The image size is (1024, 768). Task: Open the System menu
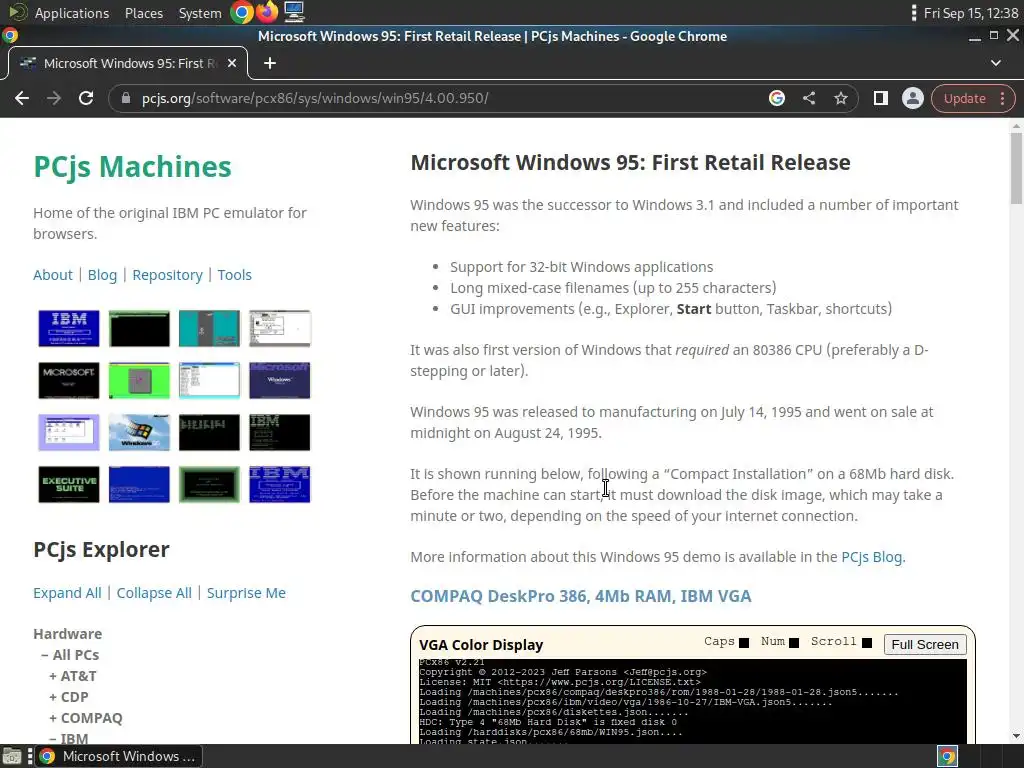(200, 13)
